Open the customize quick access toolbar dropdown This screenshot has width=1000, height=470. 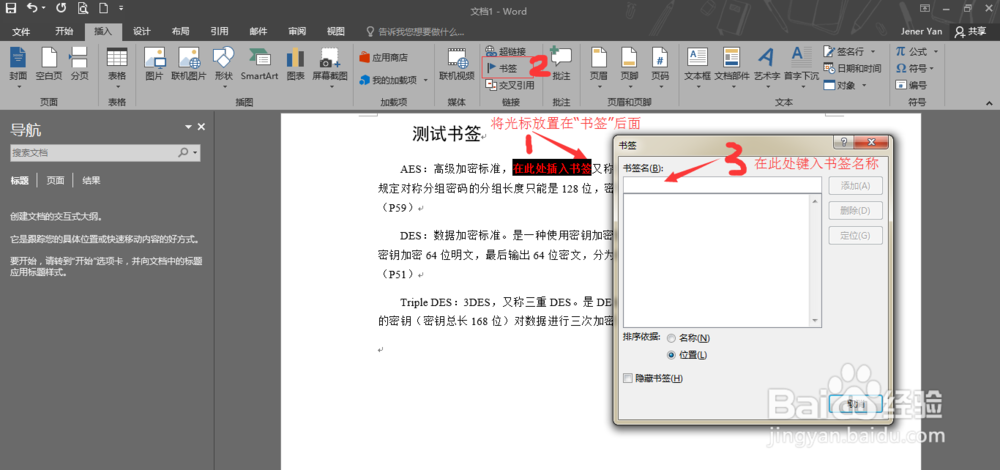click(121, 9)
